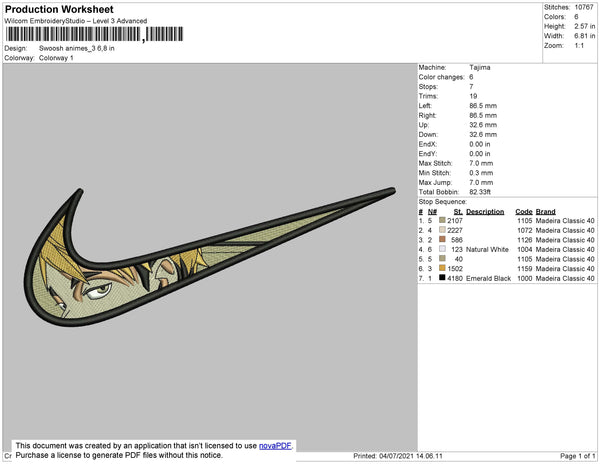Image resolution: width=600 pixels, height=464 pixels.
Task: Click the 'Page 1 of 1' footer
Action: pyautogui.click(x=577, y=456)
